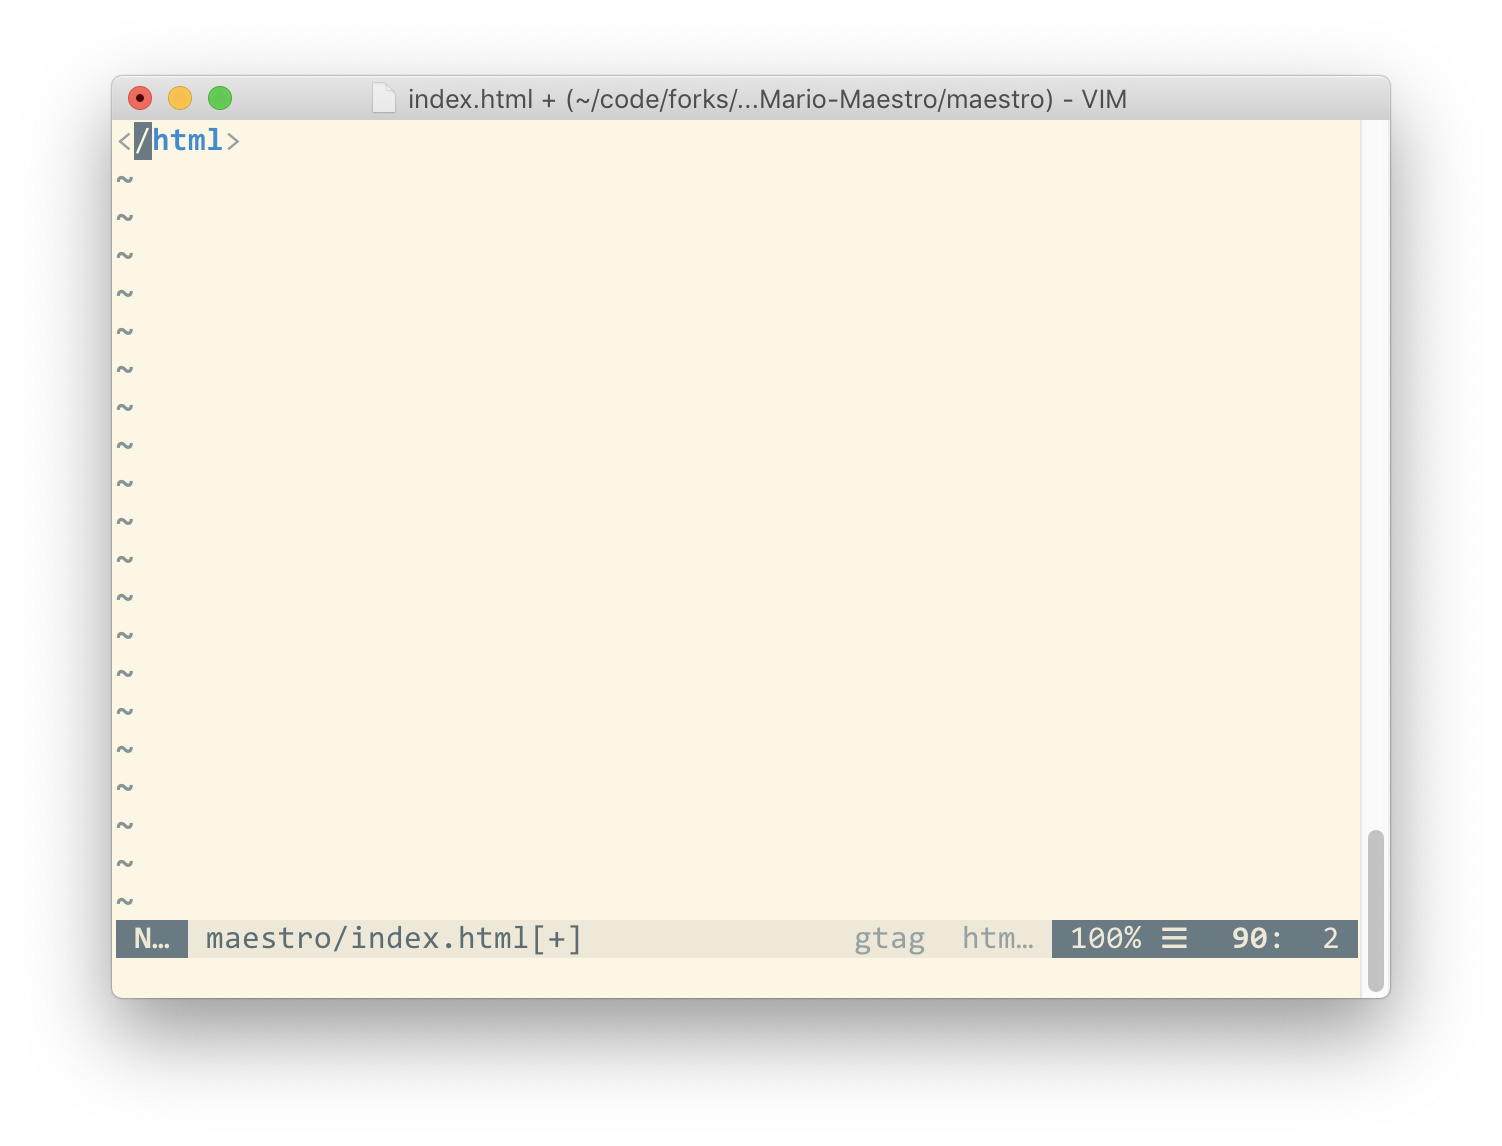Image resolution: width=1502 pixels, height=1146 pixels.
Task: Click the document proxy icon in the title bar
Action: click(385, 99)
